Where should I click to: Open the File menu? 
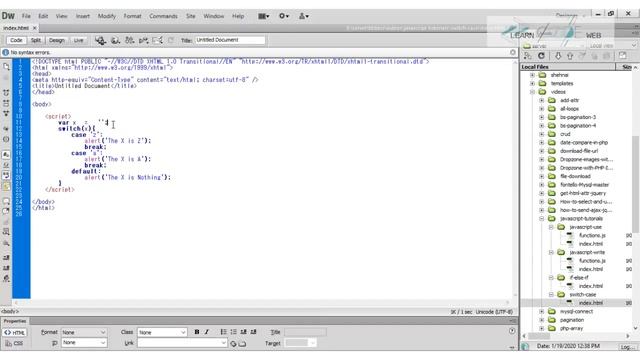[x=26, y=16]
